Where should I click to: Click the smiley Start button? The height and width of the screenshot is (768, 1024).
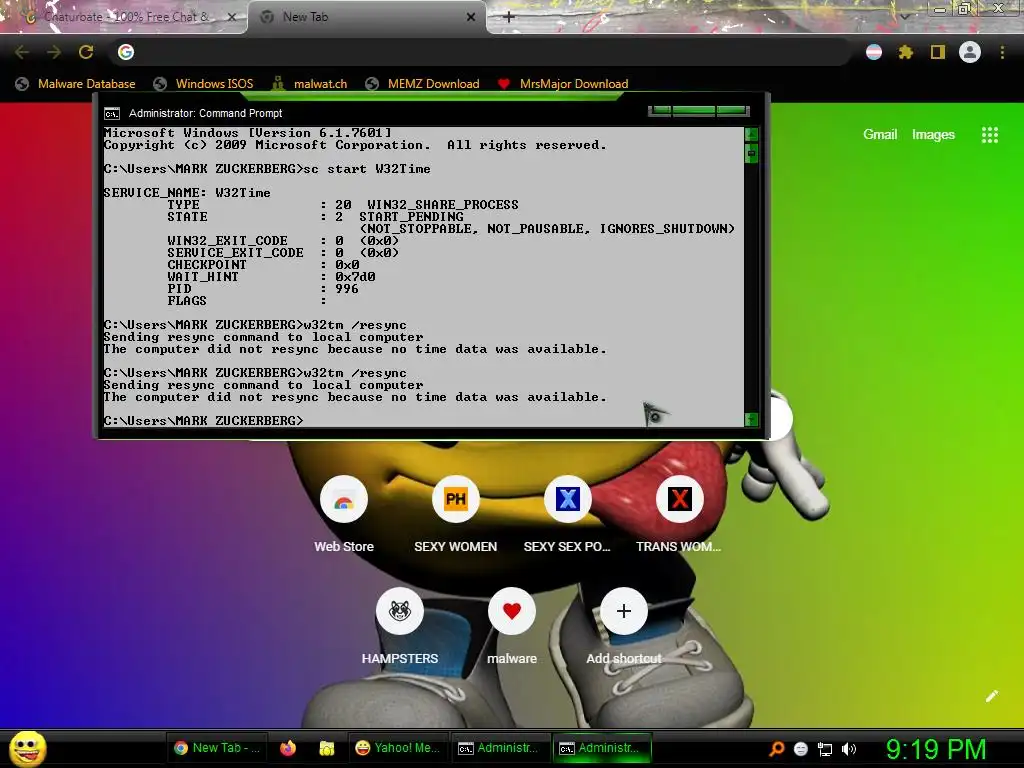click(x=27, y=748)
